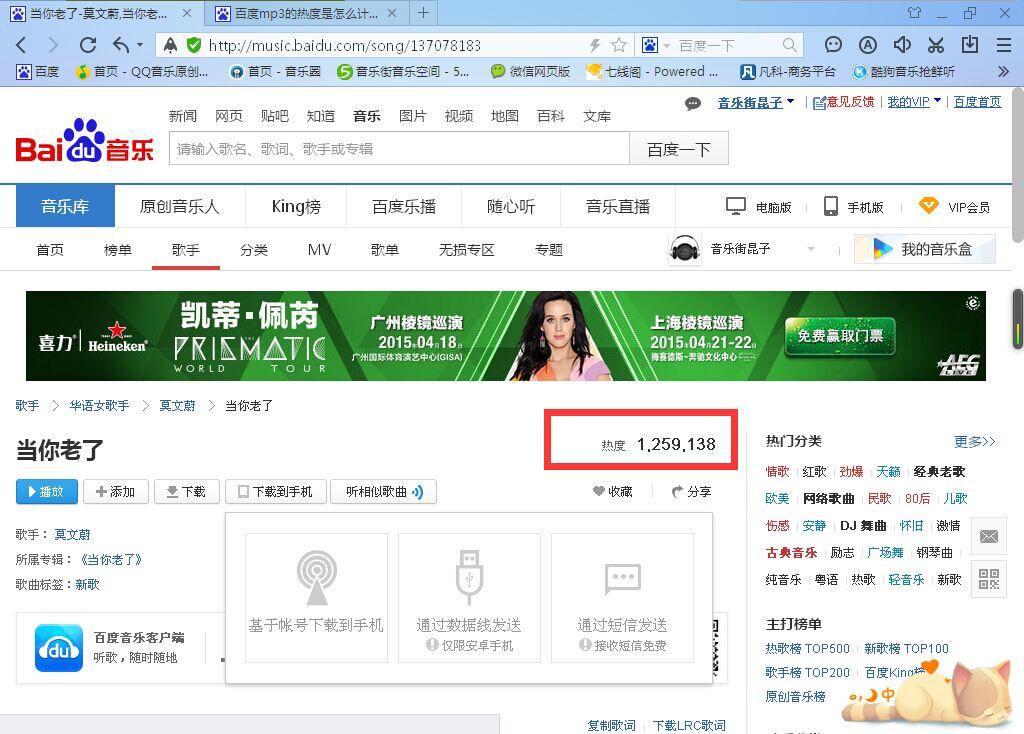1024x734 pixels.
Task: Click the QR code icon in right sidebar
Action: pos(988,580)
